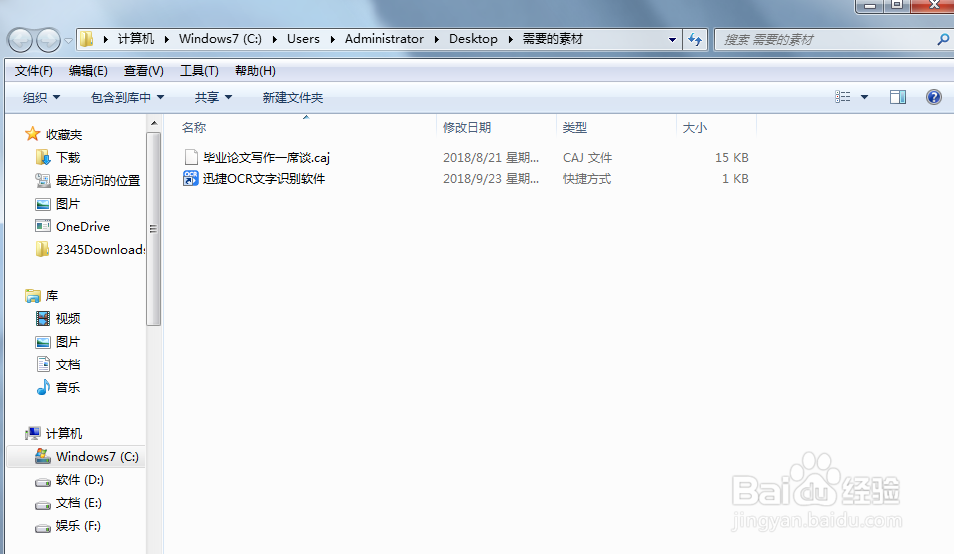
Task: Click the navigation pane scrollbar thumb
Action: (153, 229)
